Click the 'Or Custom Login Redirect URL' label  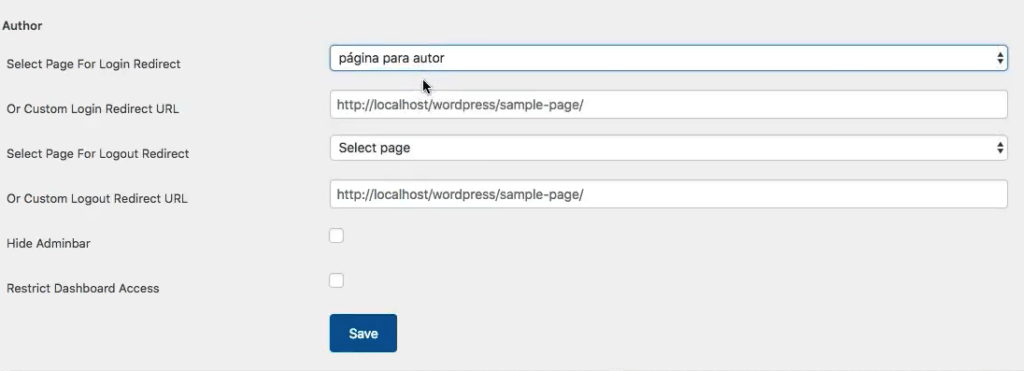tap(93, 109)
